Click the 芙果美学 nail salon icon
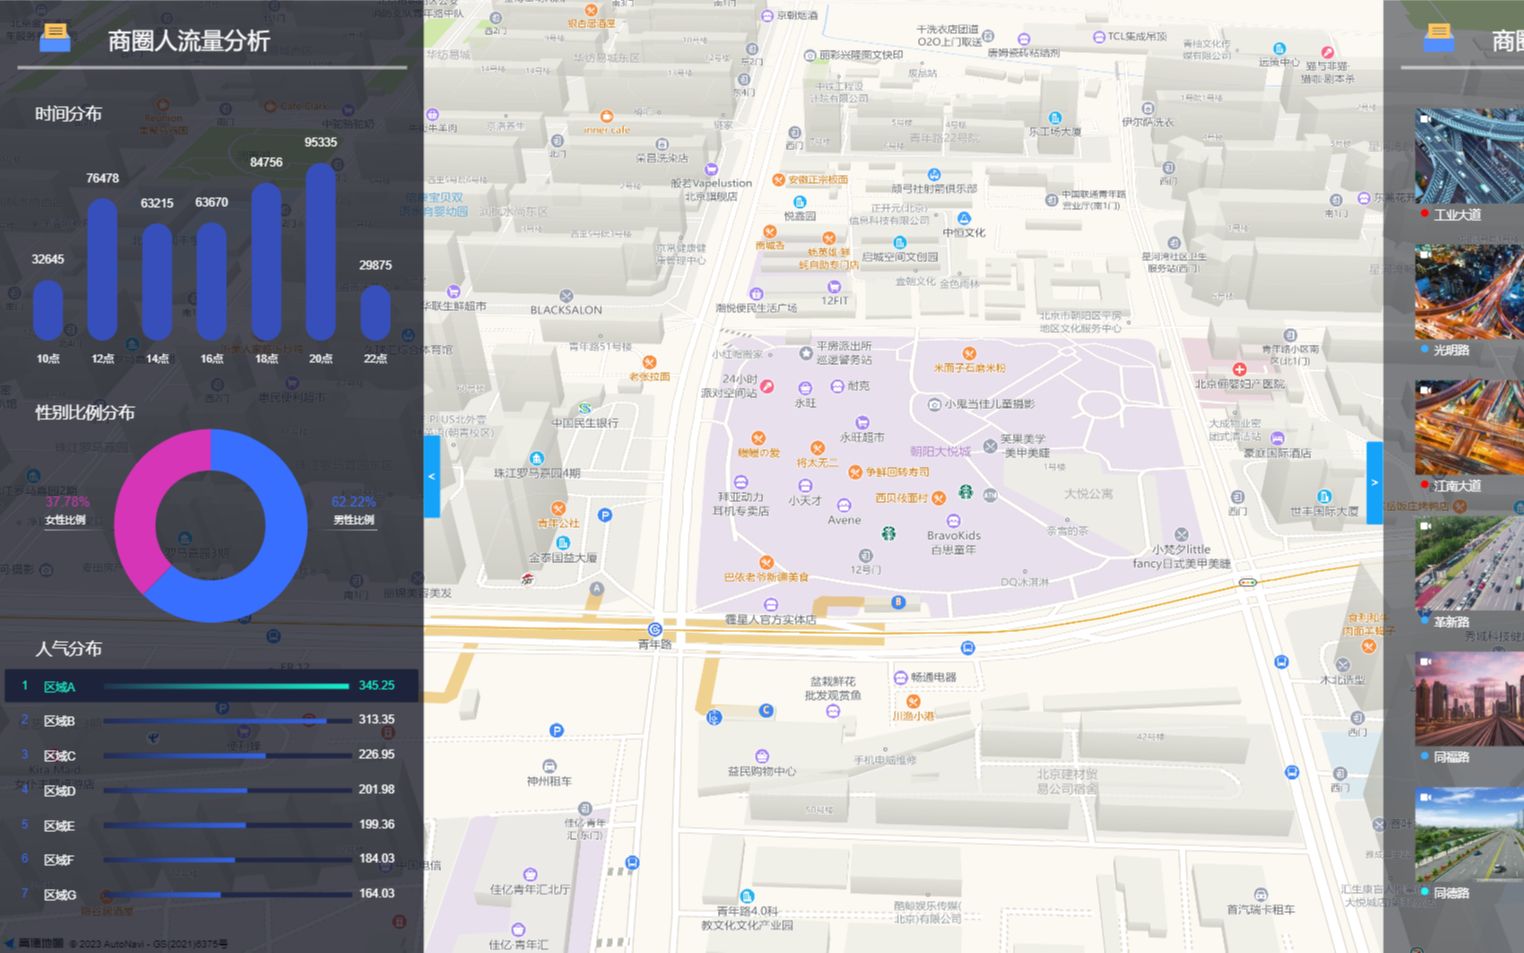This screenshot has width=1524, height=953. (990, 446)
